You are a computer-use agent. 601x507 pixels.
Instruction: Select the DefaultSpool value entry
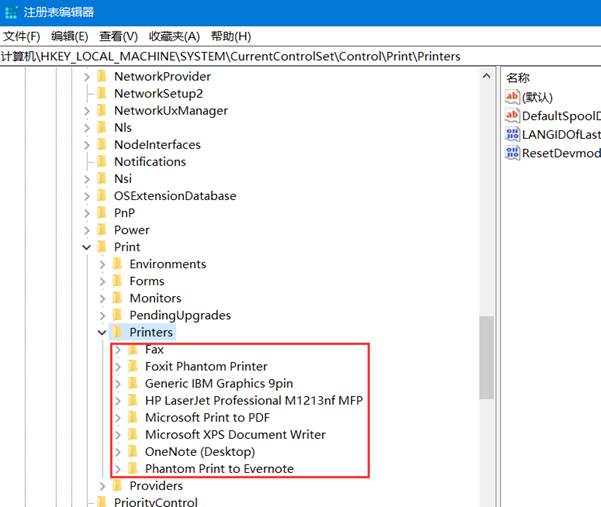(561, 116)
